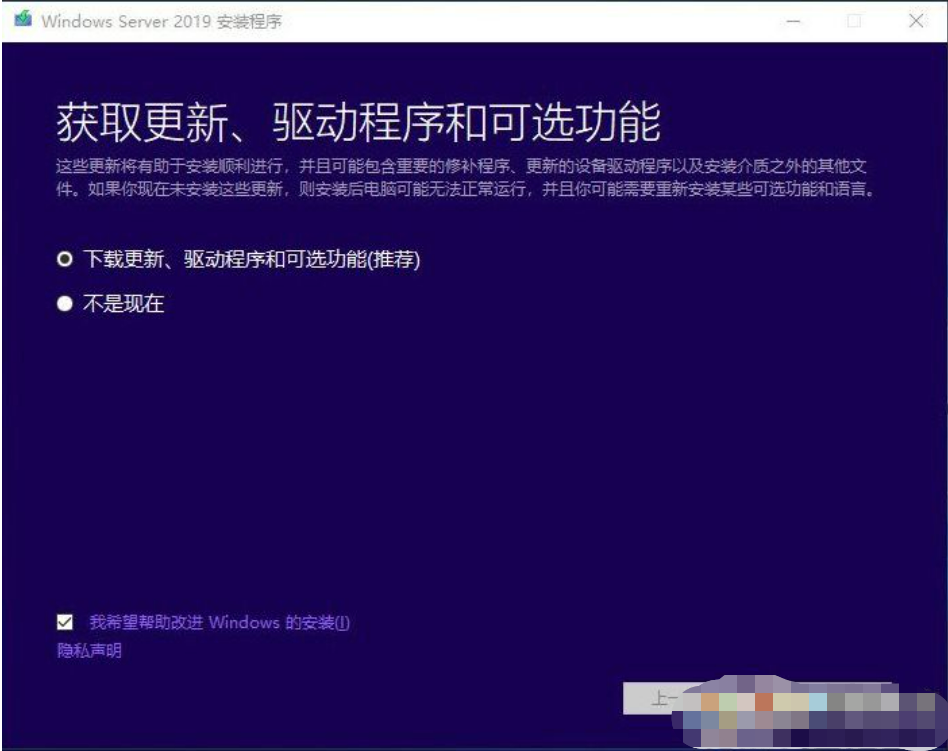
Task: Open the 隐私声明 privacy statement link
Action: (x=89, y=651)
